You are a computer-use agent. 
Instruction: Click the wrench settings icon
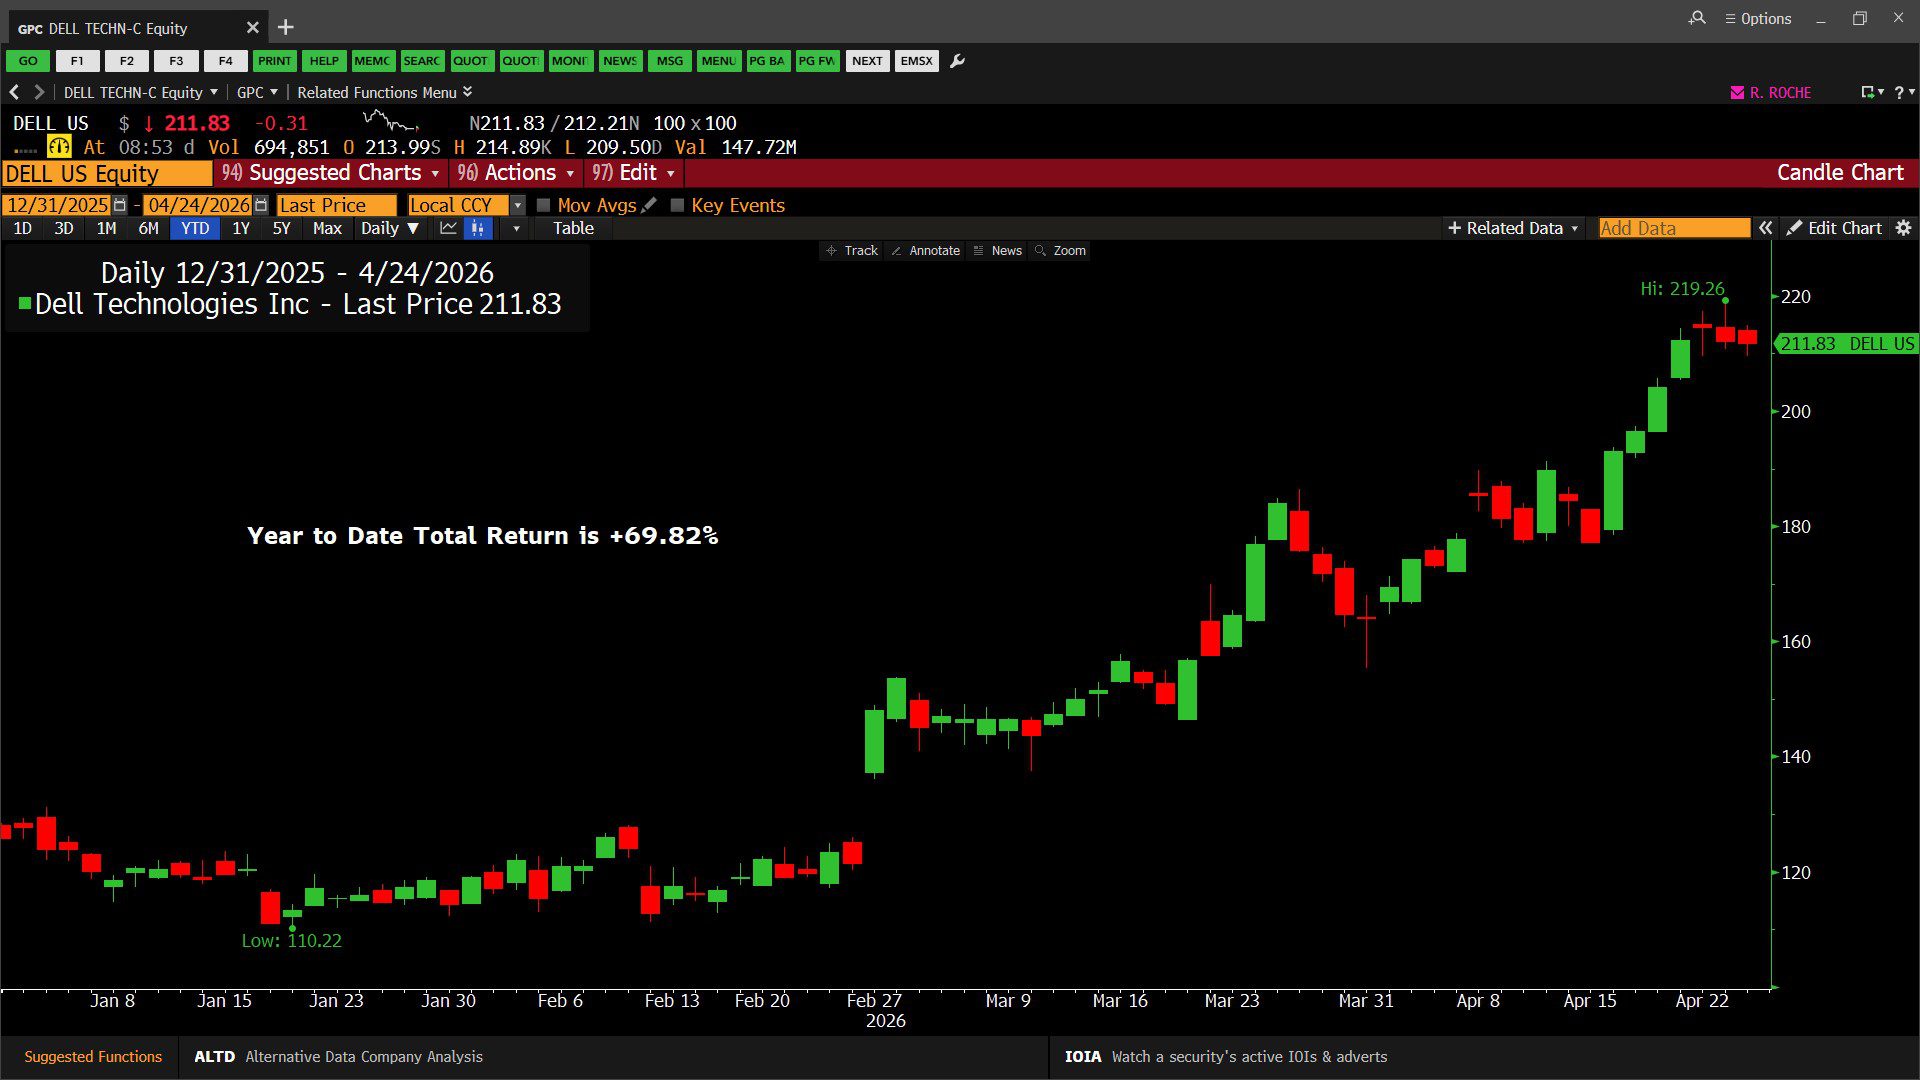[957, 61]
